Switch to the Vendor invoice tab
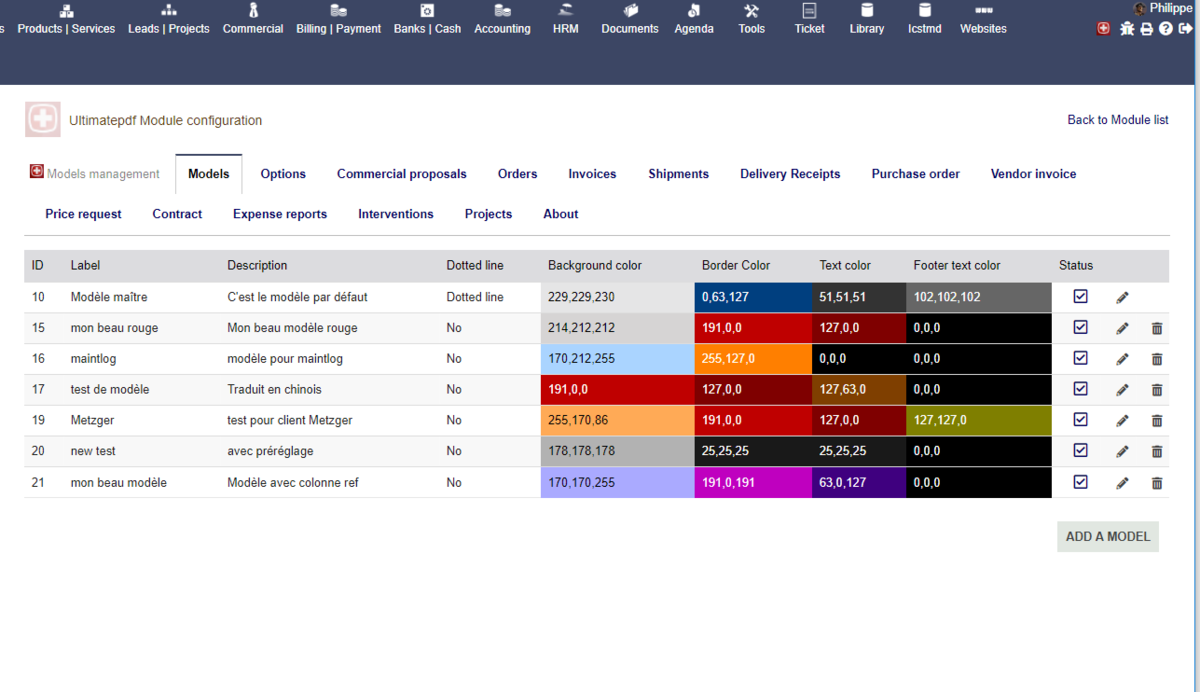Image resolution: width=1200 pixels, height=692 pixels. click(1034, 174)
